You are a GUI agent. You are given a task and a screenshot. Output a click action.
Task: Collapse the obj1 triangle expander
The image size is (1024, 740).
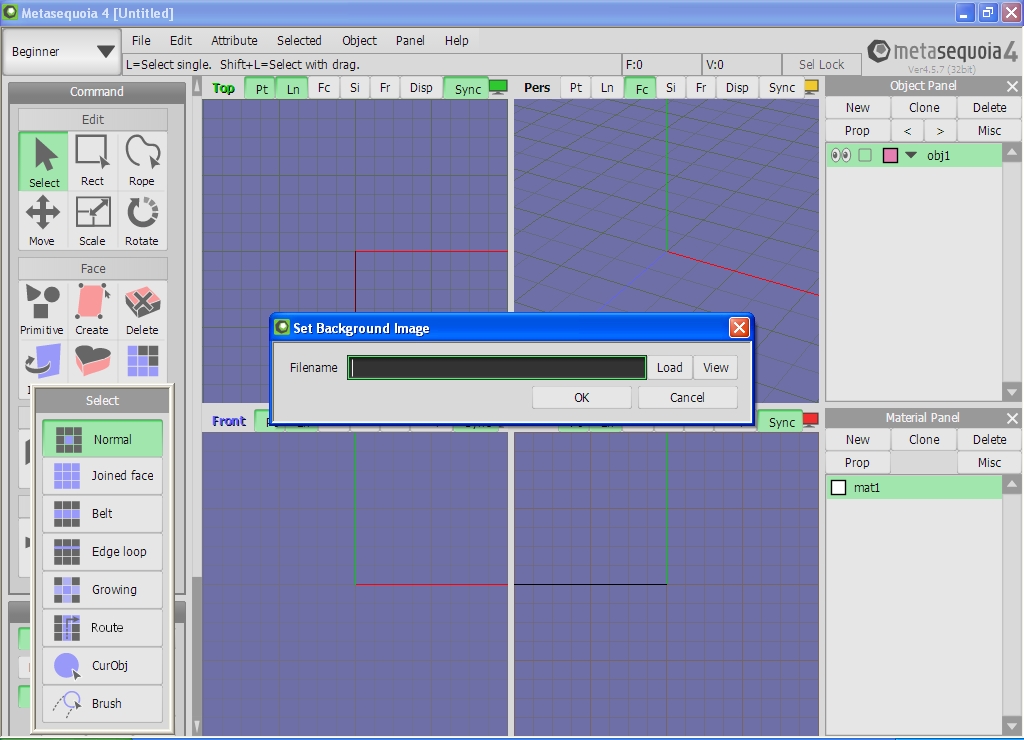[x=911, y=155]
